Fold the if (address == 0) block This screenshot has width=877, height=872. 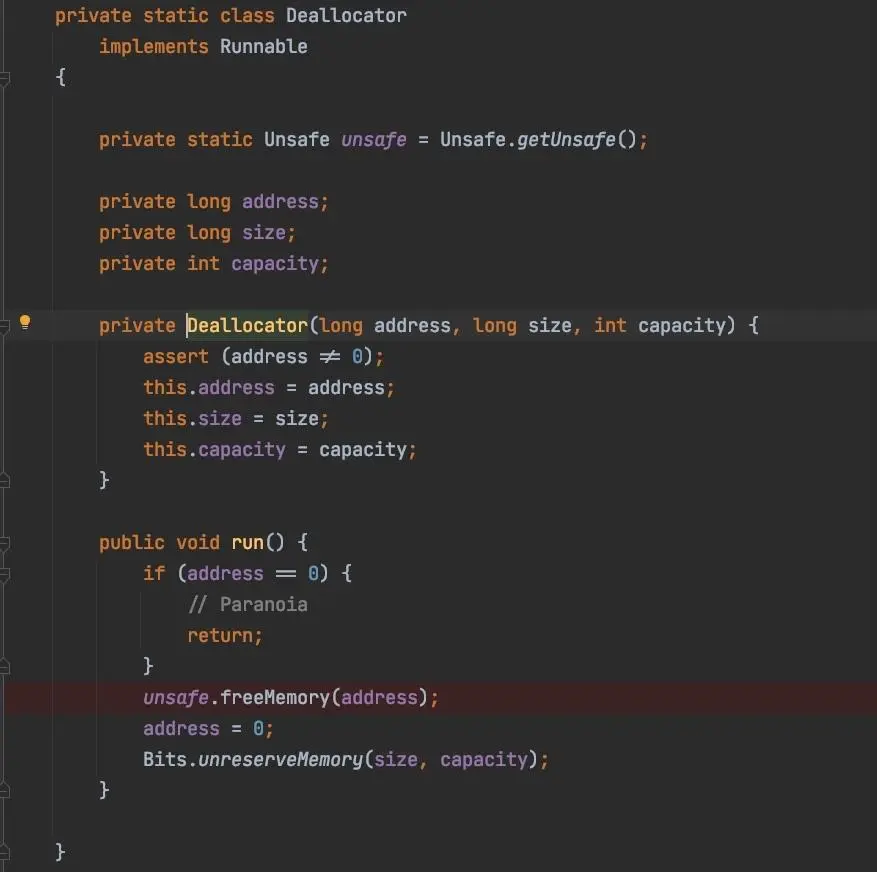click(x=4, y=574)
